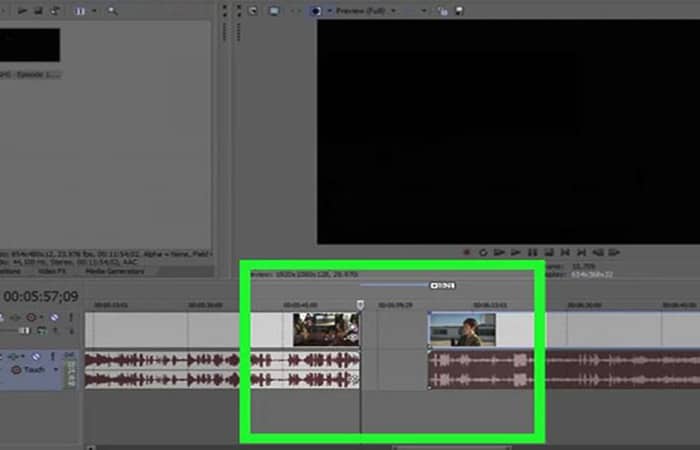Select the second video clip with man thumbnail
This screenshot has height=450, width=700.
tap(564, 329)
